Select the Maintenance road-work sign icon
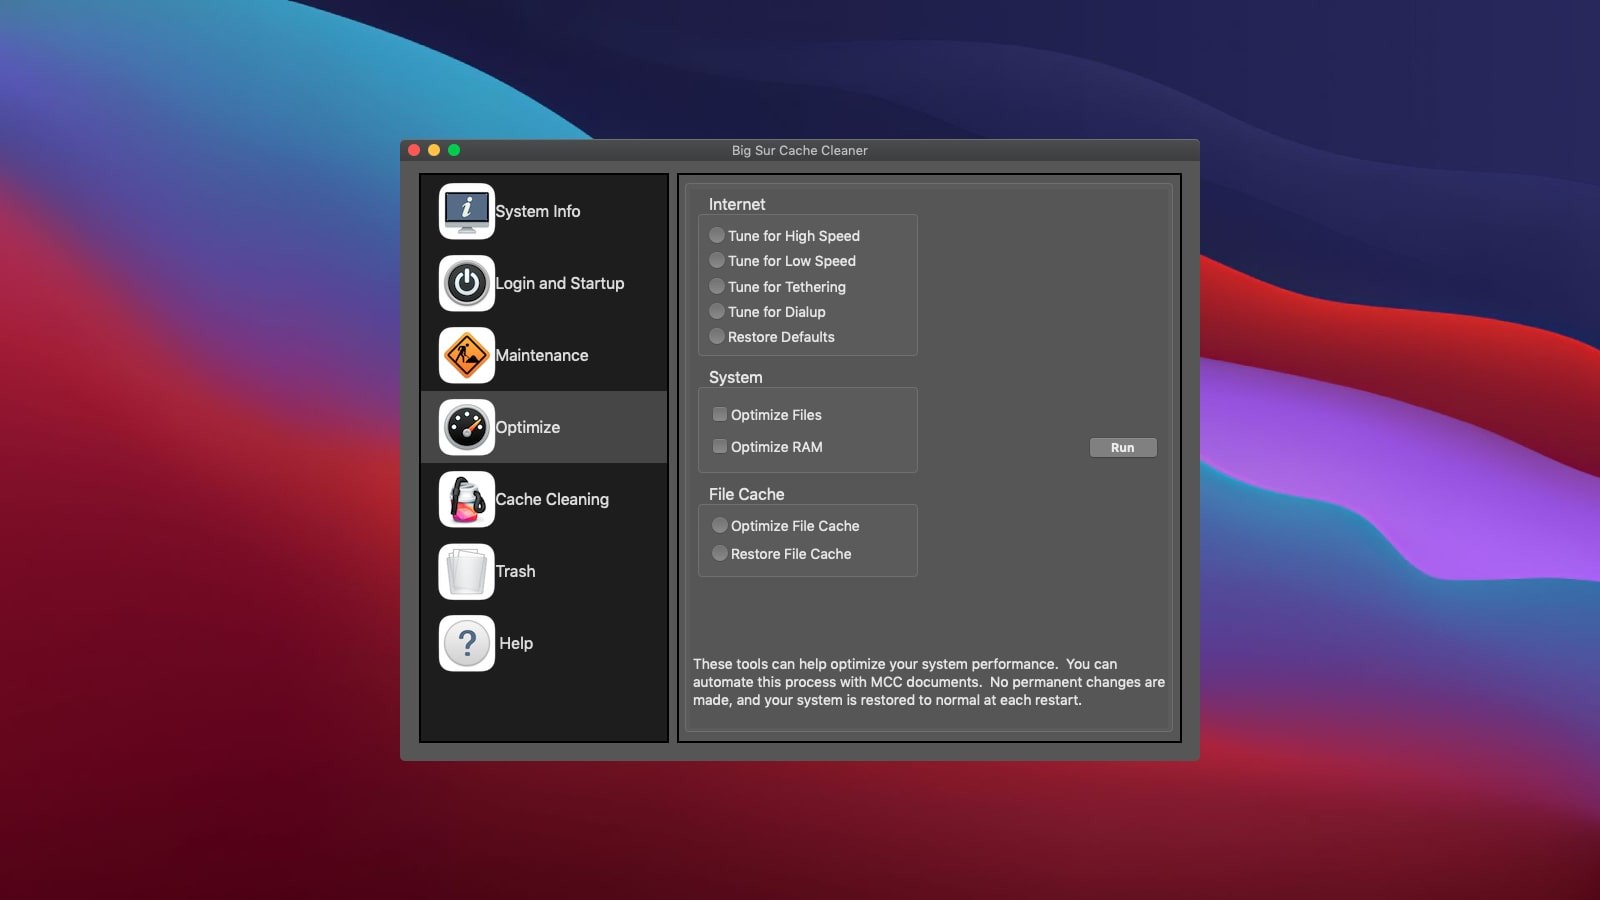The width and height of the screenshot is (1600, 900). click(x=466, y=355)
